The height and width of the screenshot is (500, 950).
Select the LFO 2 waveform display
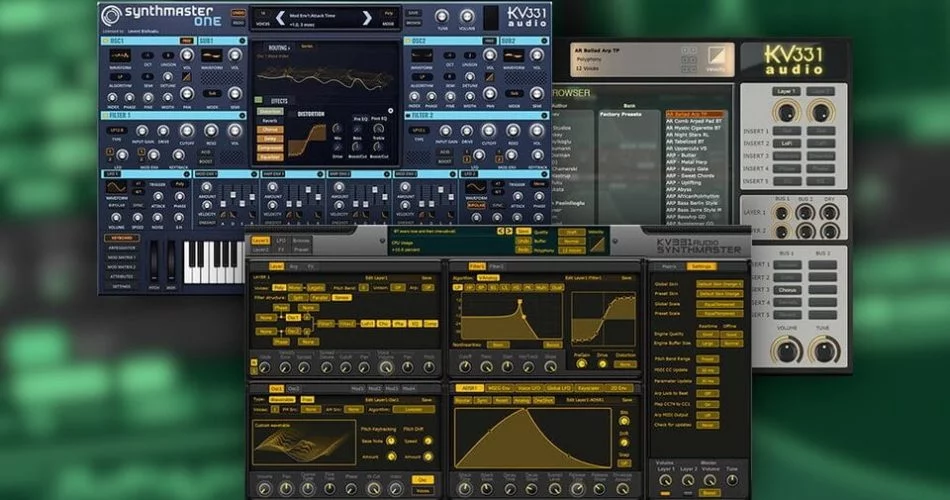pyautogui.click(x=476, y=187)
